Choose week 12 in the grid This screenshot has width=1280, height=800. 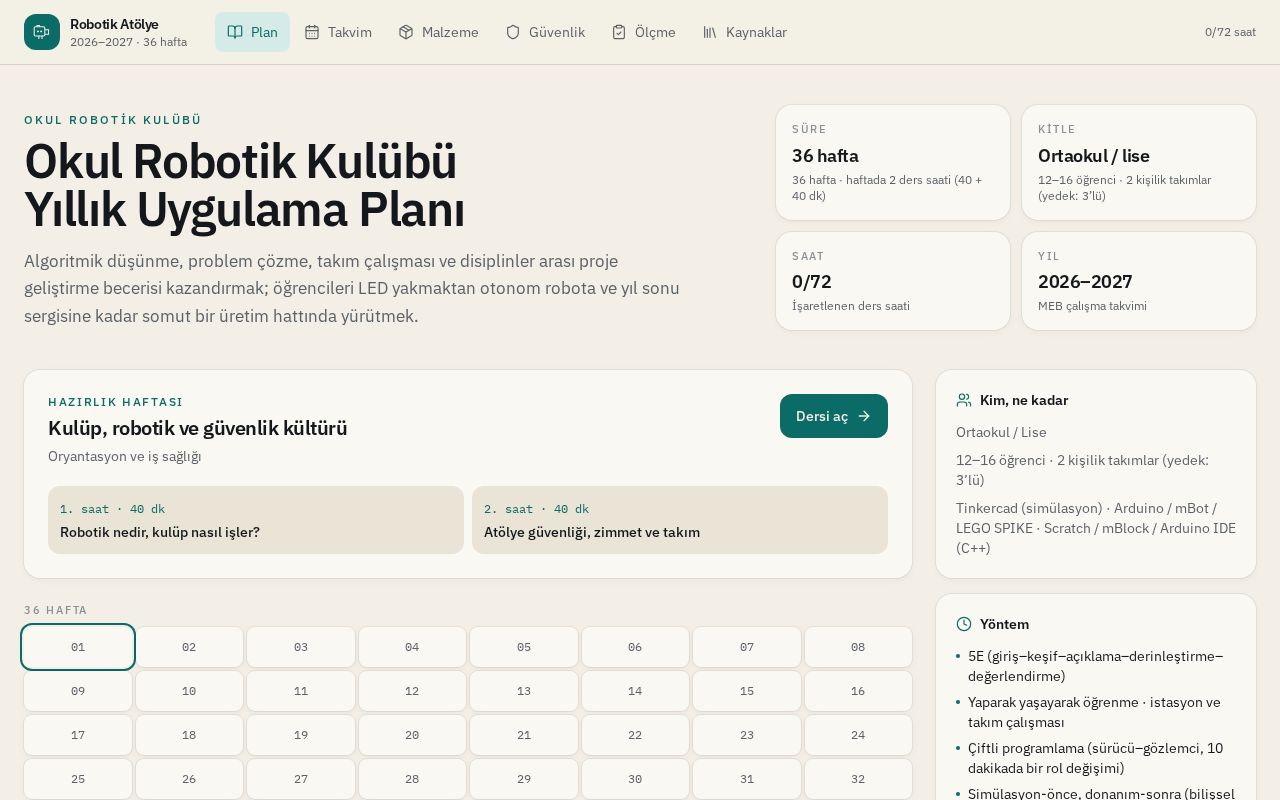point(412,691)
